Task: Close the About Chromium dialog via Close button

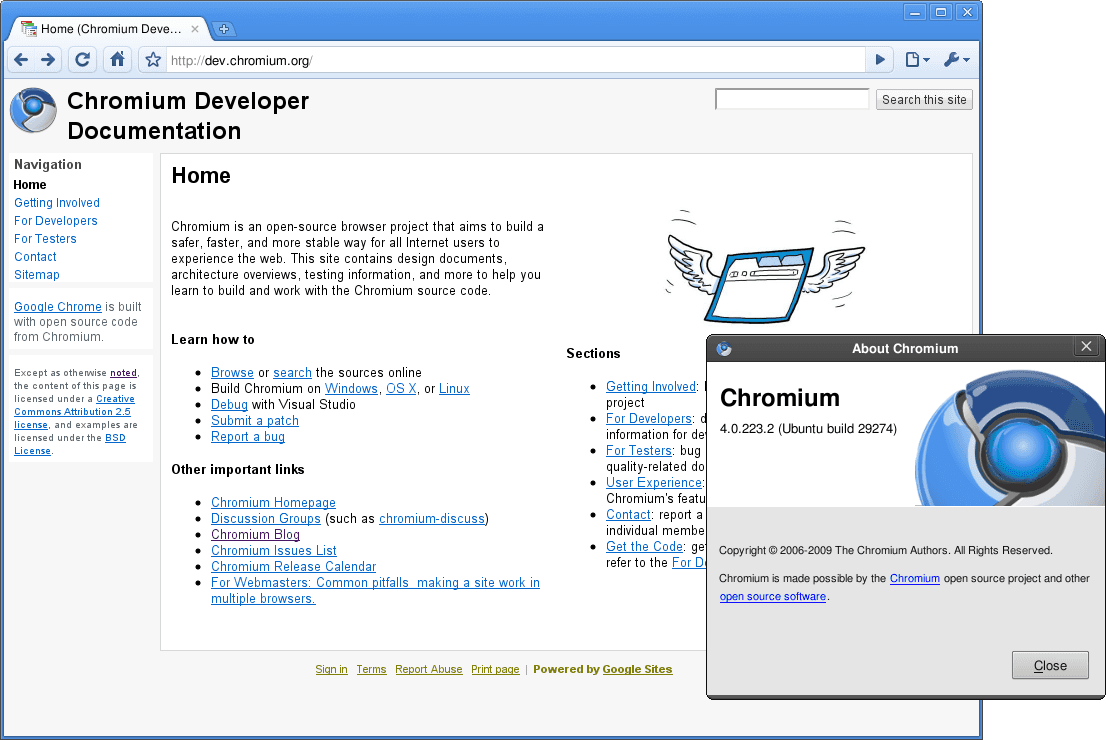Action: 1050,664
